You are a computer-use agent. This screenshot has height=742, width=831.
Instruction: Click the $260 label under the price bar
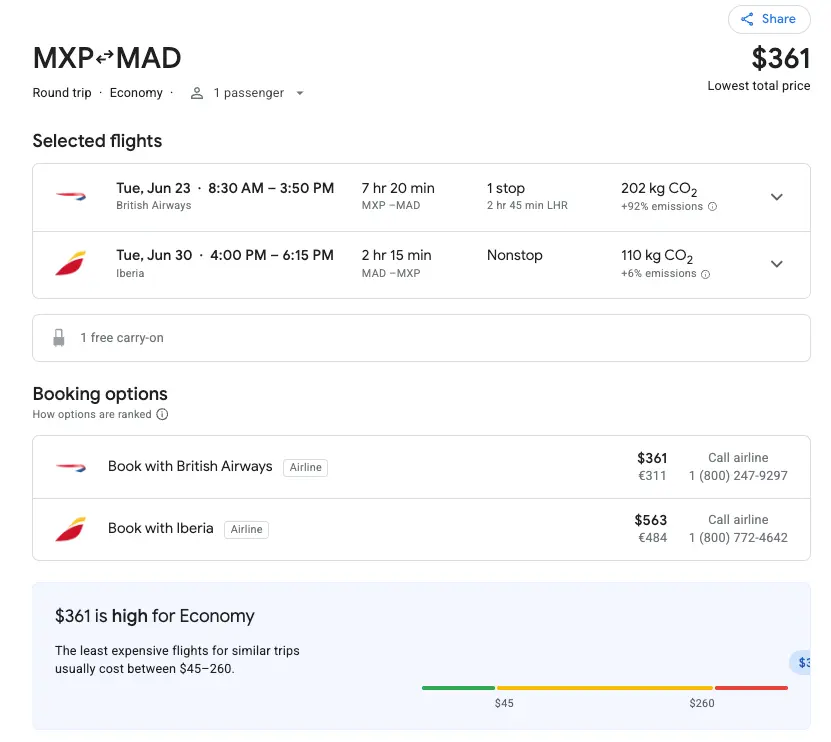702,703
